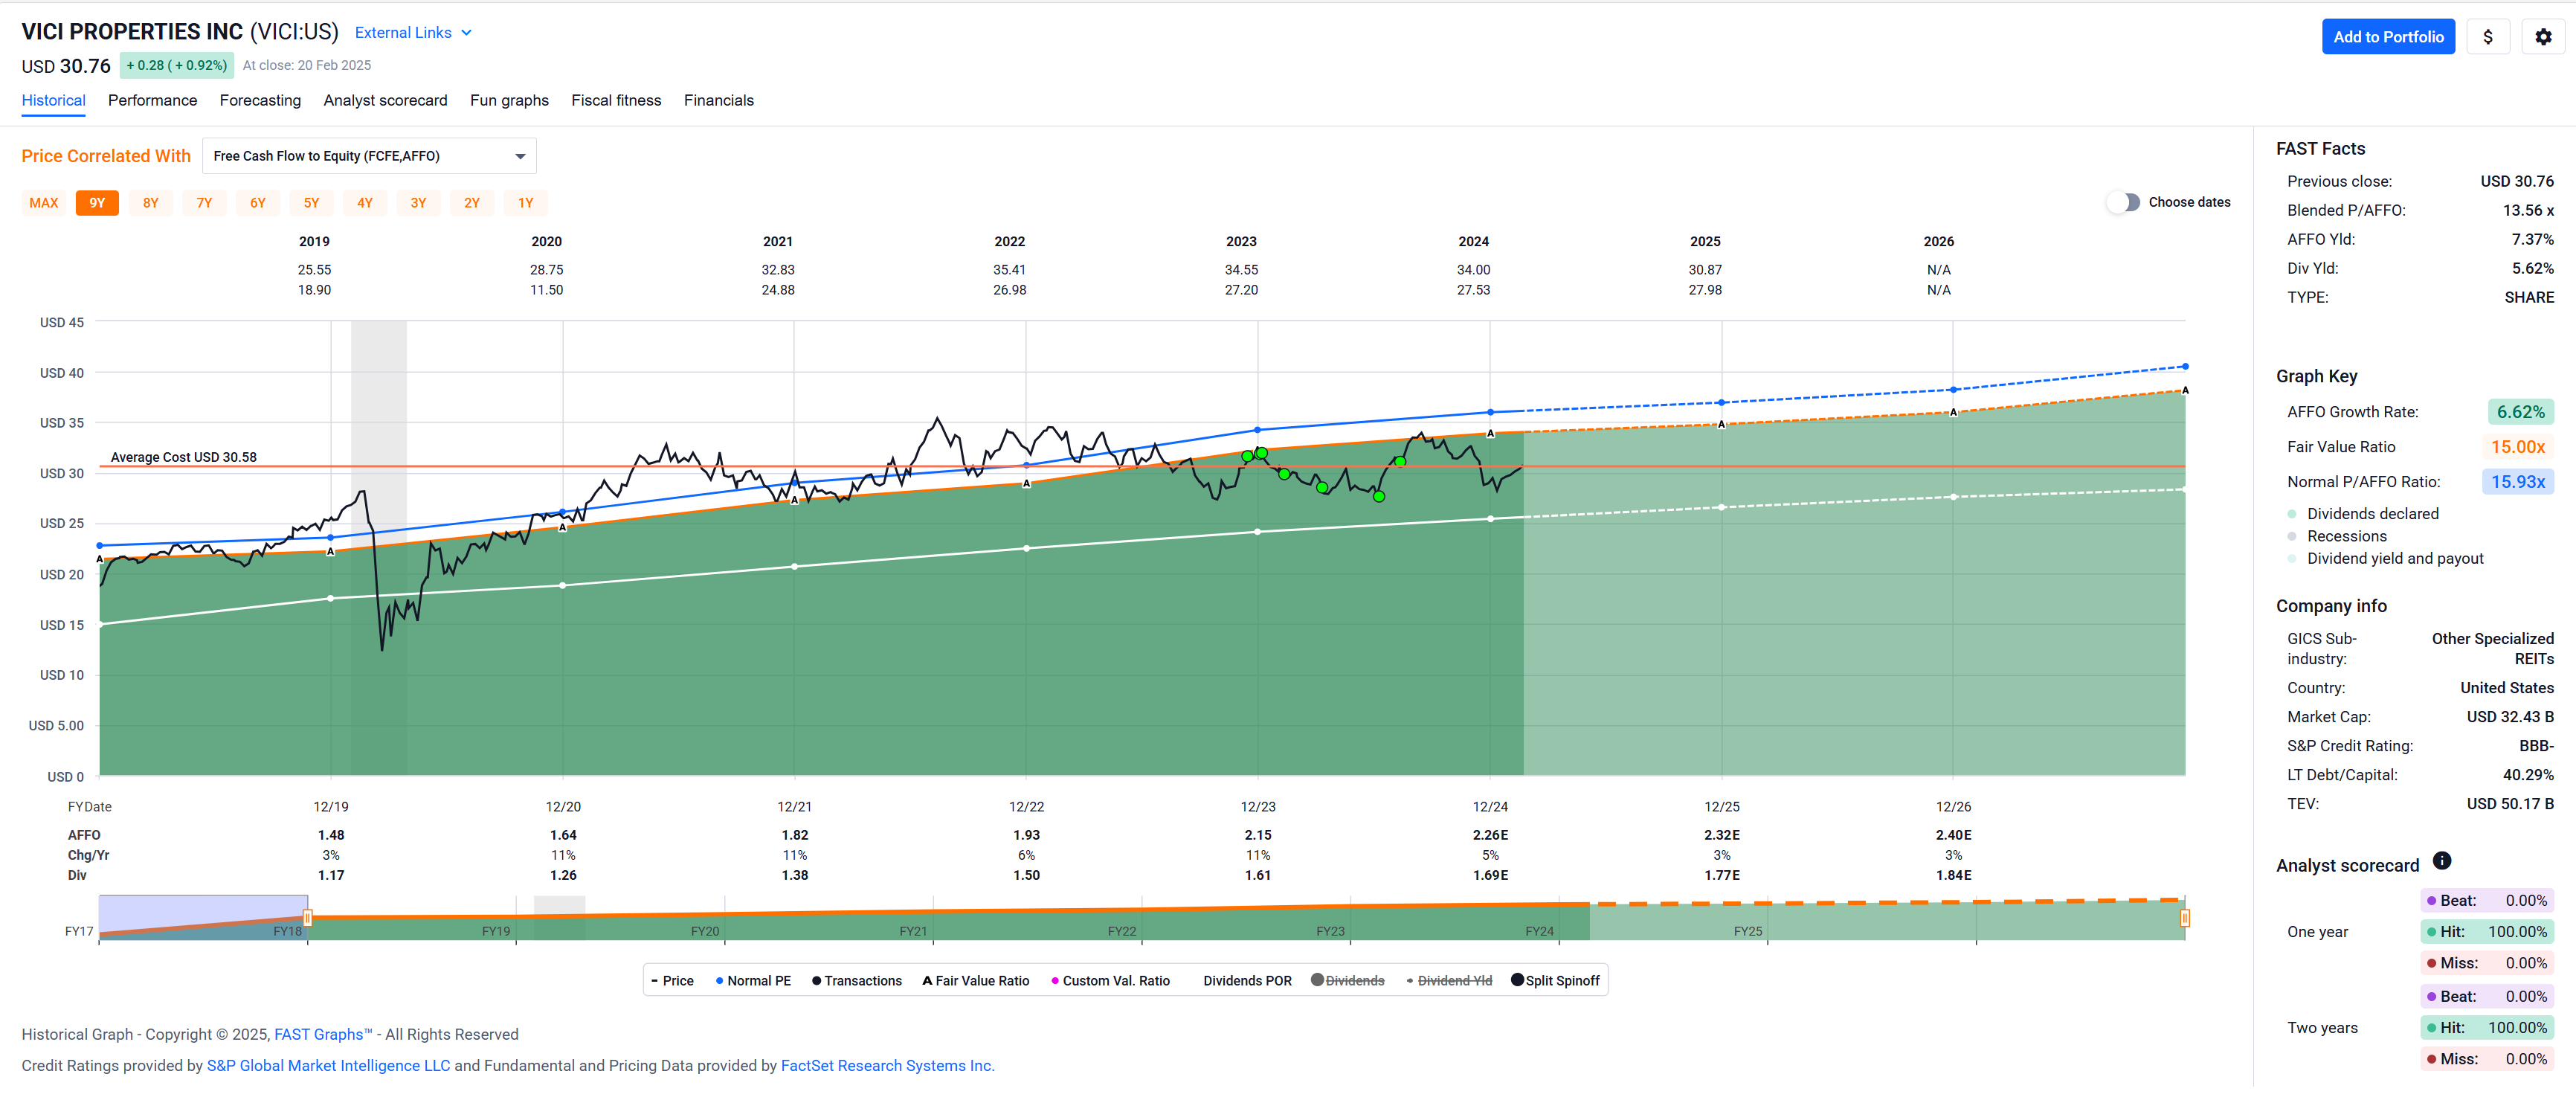Click the One year Beat 0.00% badge
The width and height of the screenshot is (2576, 1100).
(x=2486, y=900)
